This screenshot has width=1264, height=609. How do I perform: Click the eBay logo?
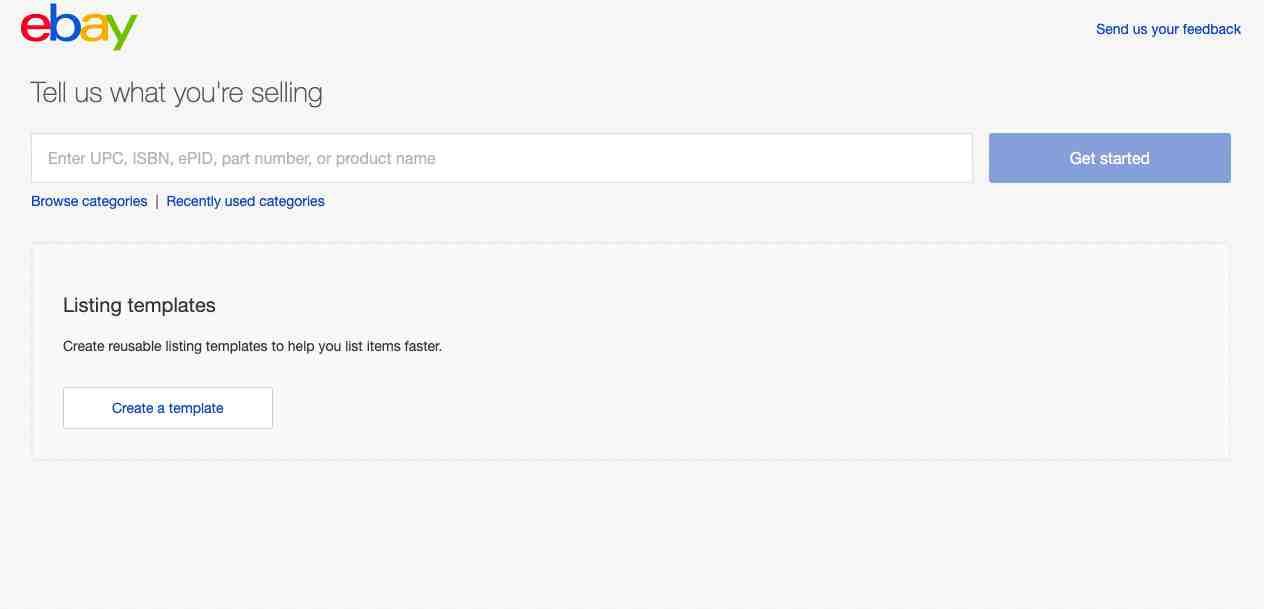[x=79, y=27]
